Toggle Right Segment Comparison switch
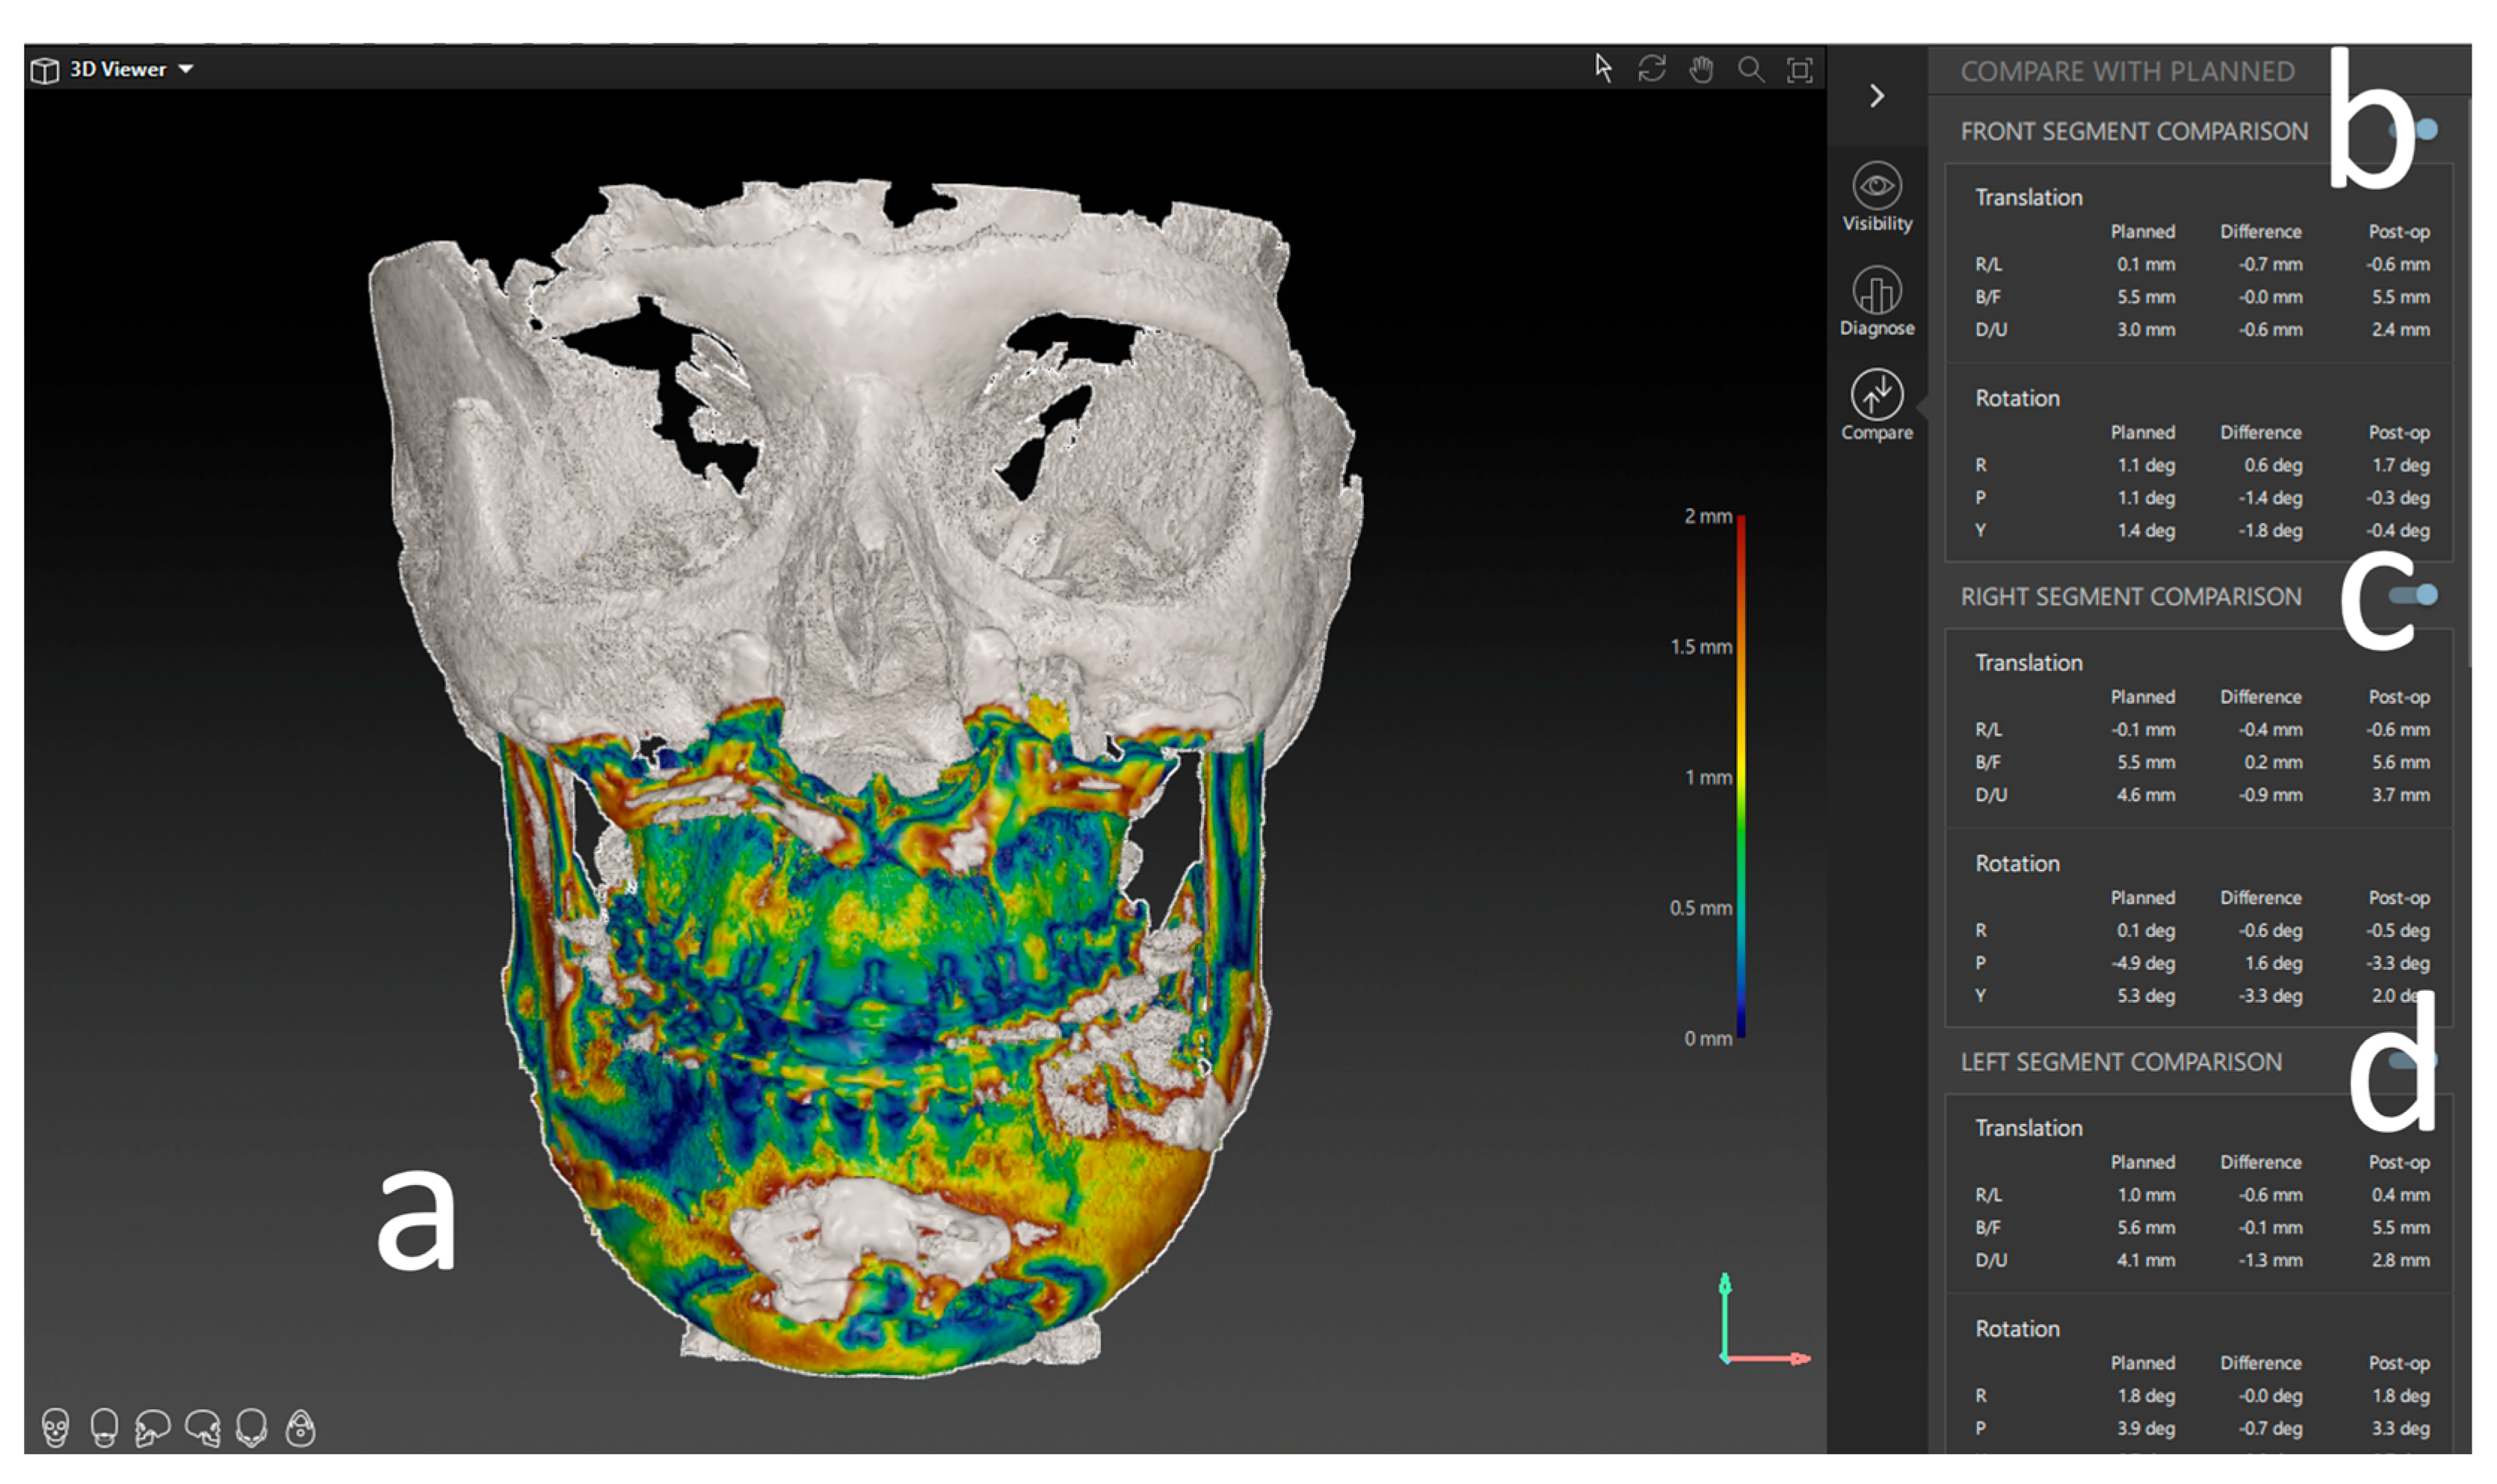 click(x=2413, y=596)
